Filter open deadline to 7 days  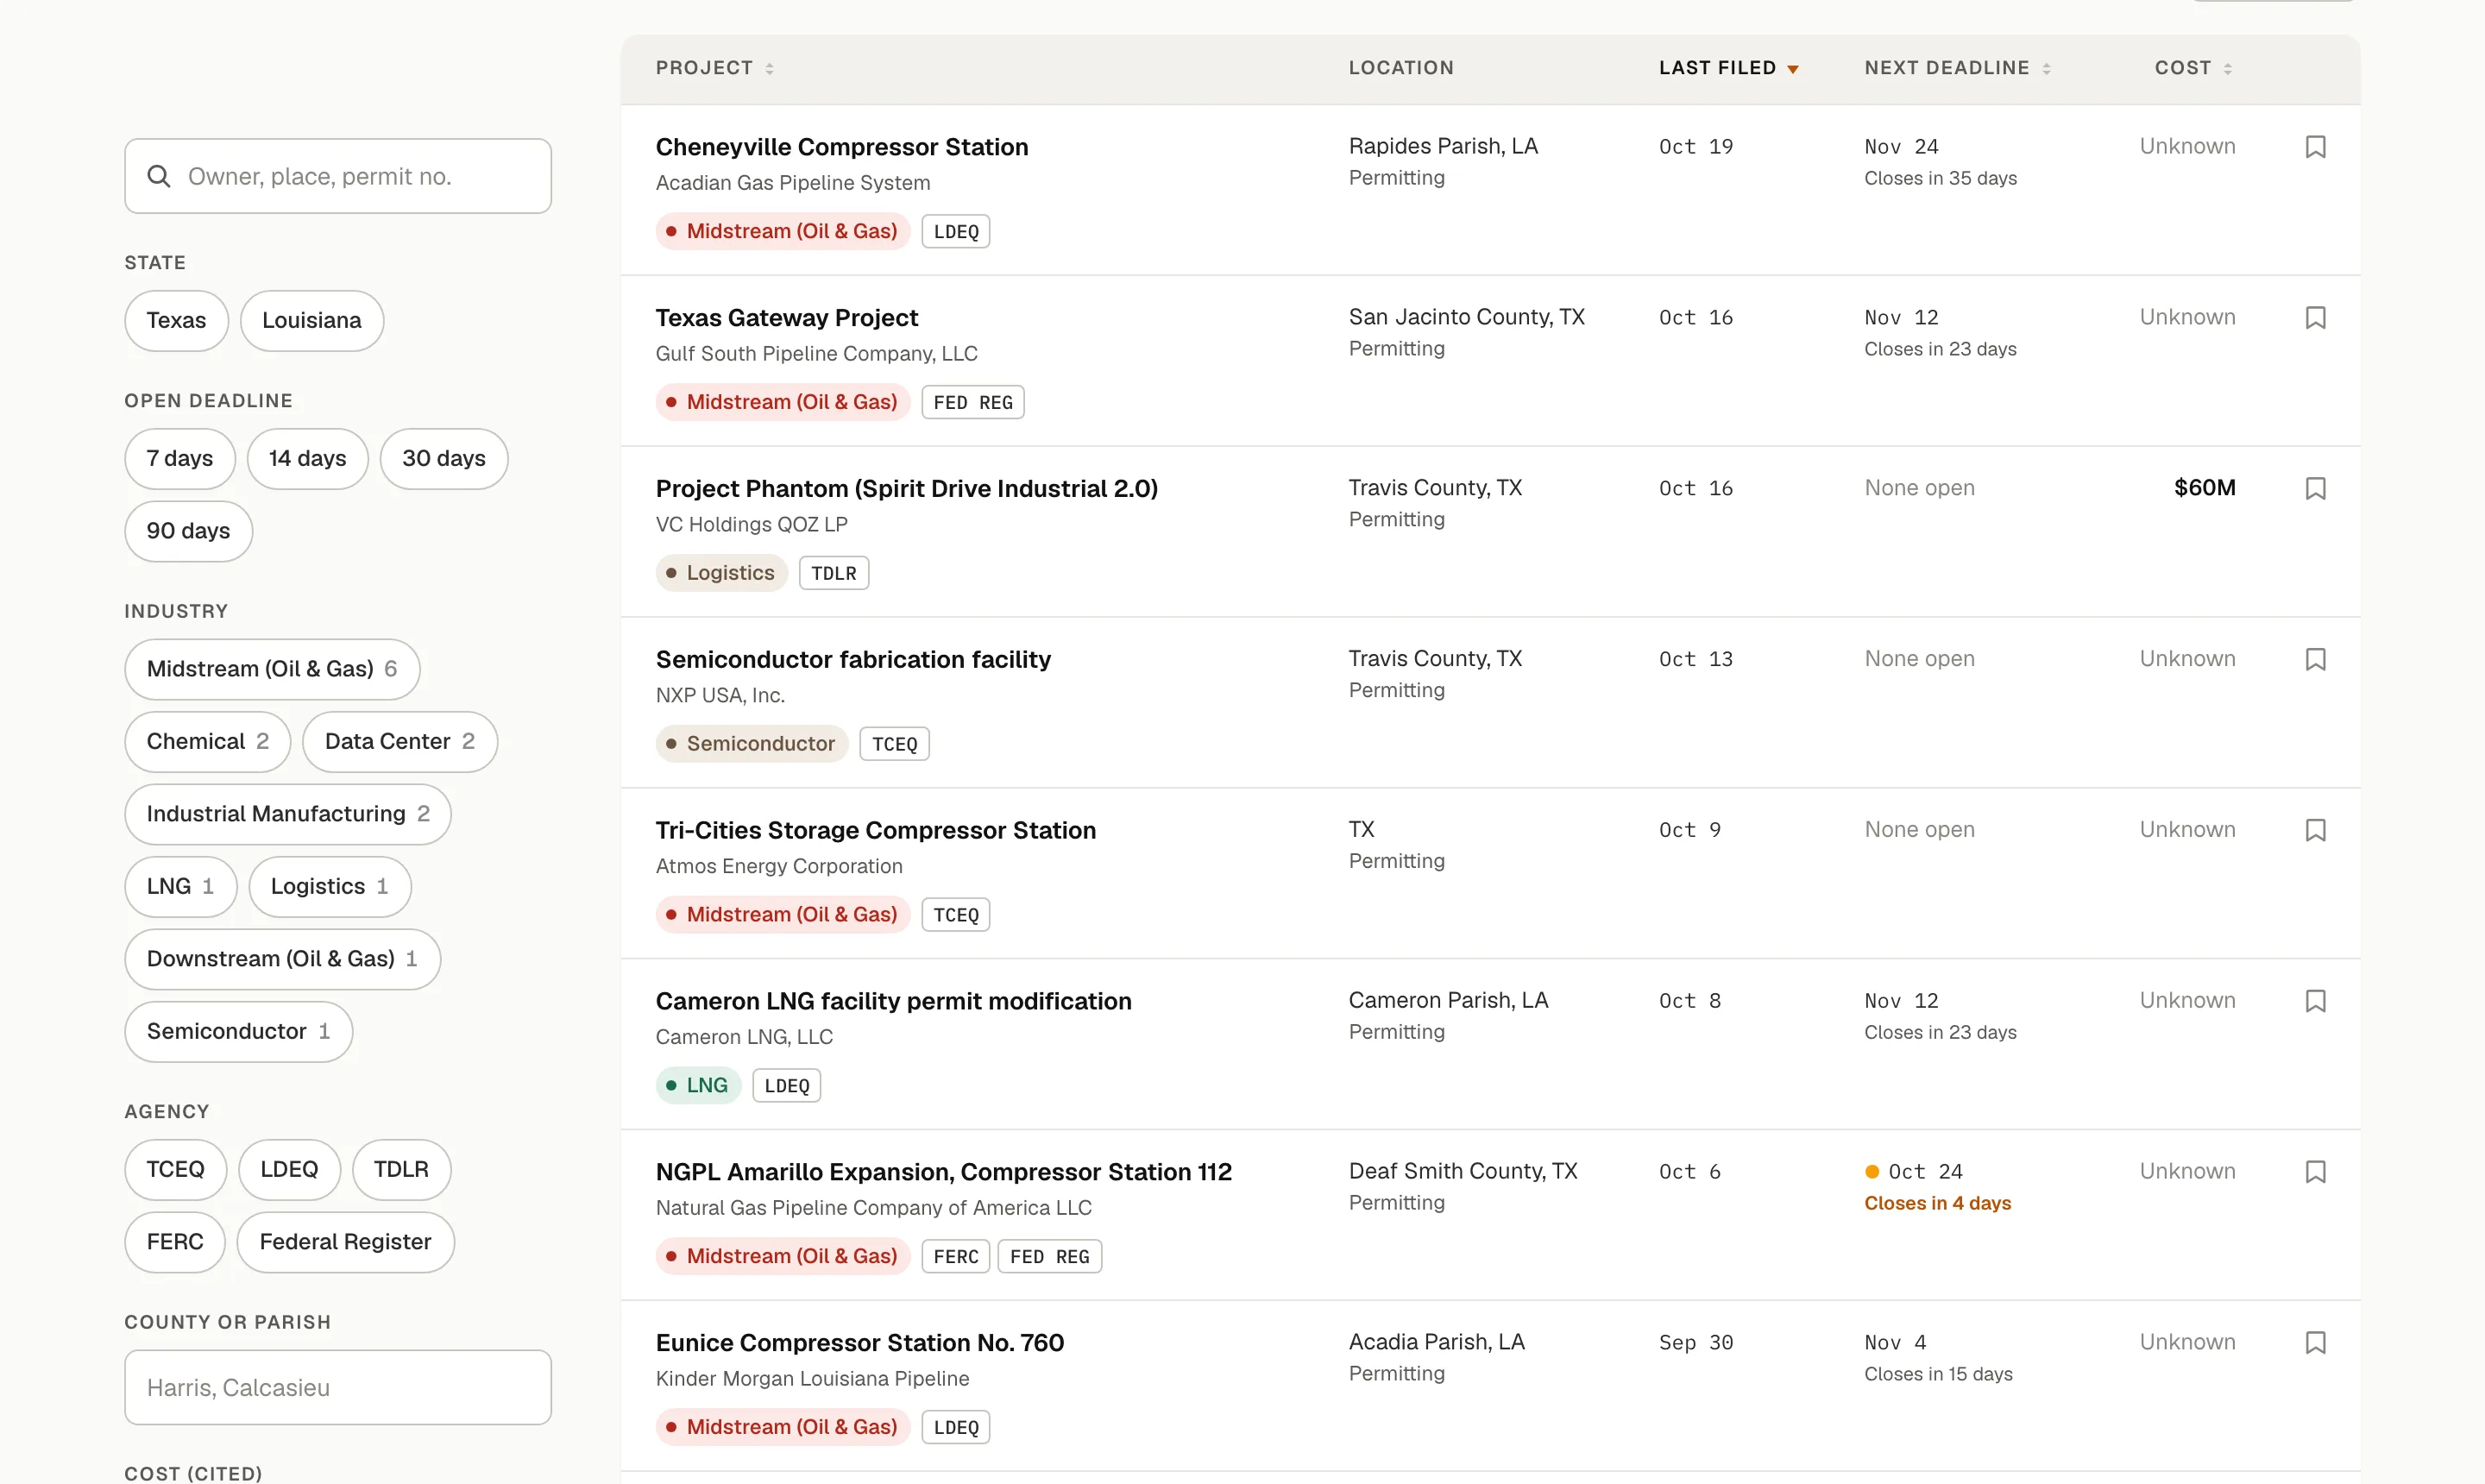pos(180,459)
